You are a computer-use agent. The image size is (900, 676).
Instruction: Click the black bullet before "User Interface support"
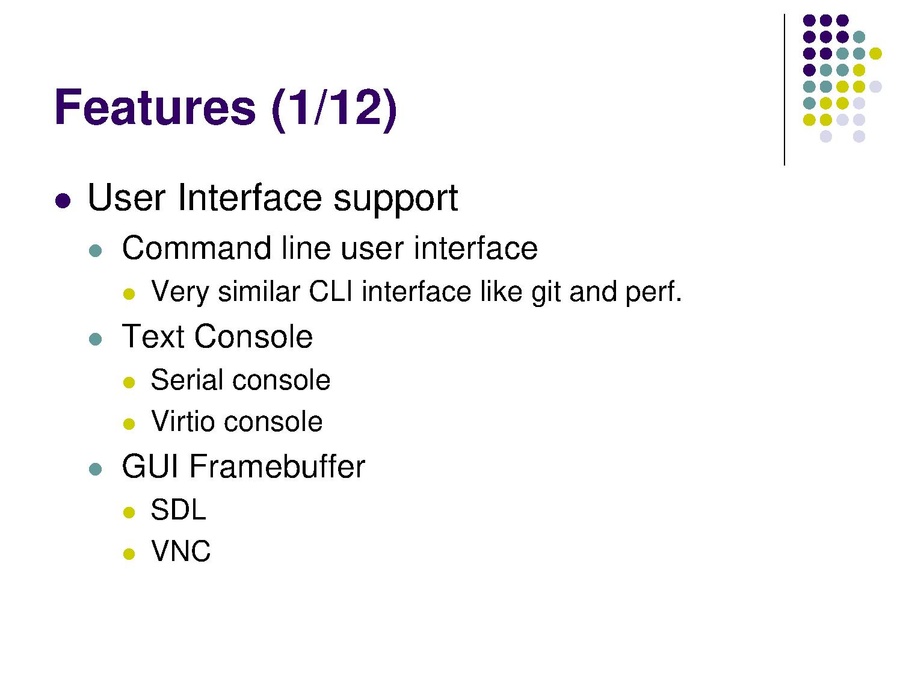coord(63,200)
